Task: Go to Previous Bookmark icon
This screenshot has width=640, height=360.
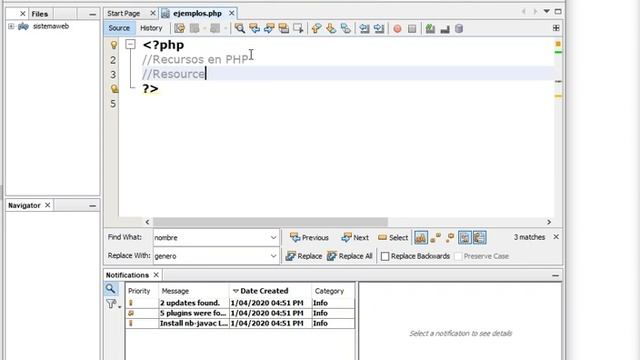Action: coord(316,29)
